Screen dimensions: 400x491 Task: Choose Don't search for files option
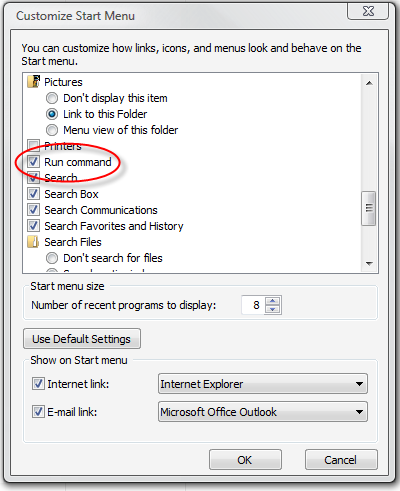52,258
